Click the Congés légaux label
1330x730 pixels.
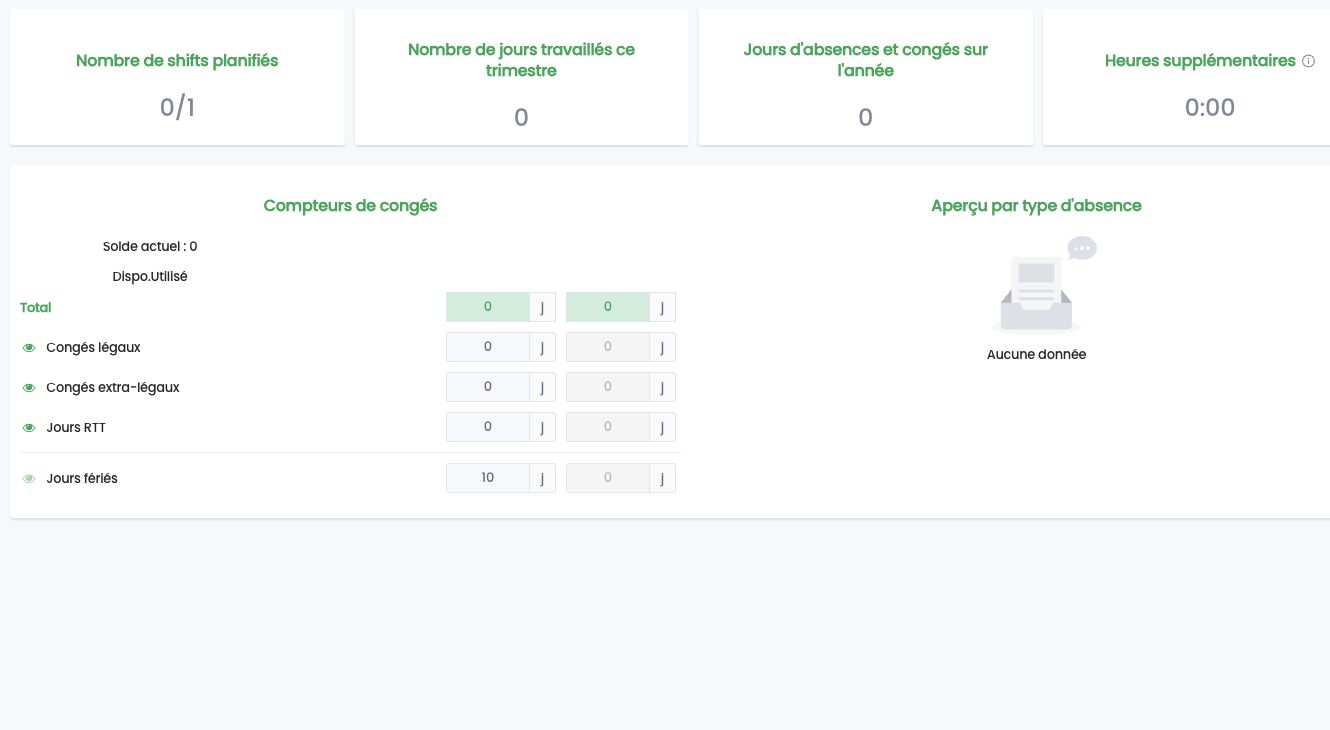93,348
